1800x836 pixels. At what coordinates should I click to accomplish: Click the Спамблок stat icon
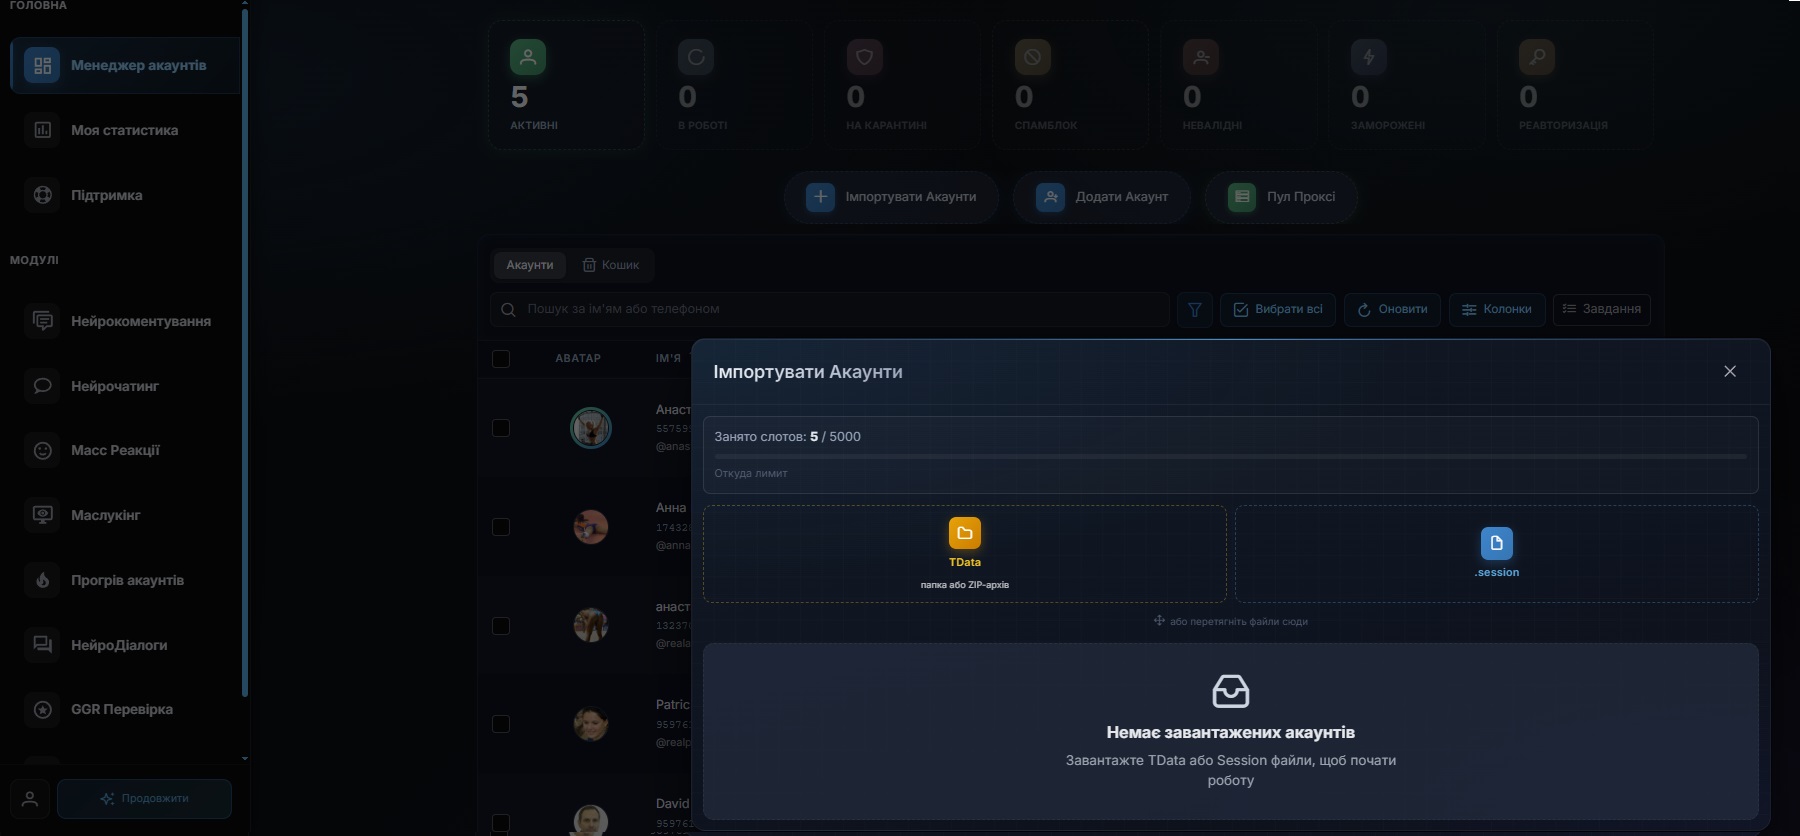[x=1032, y=57]
